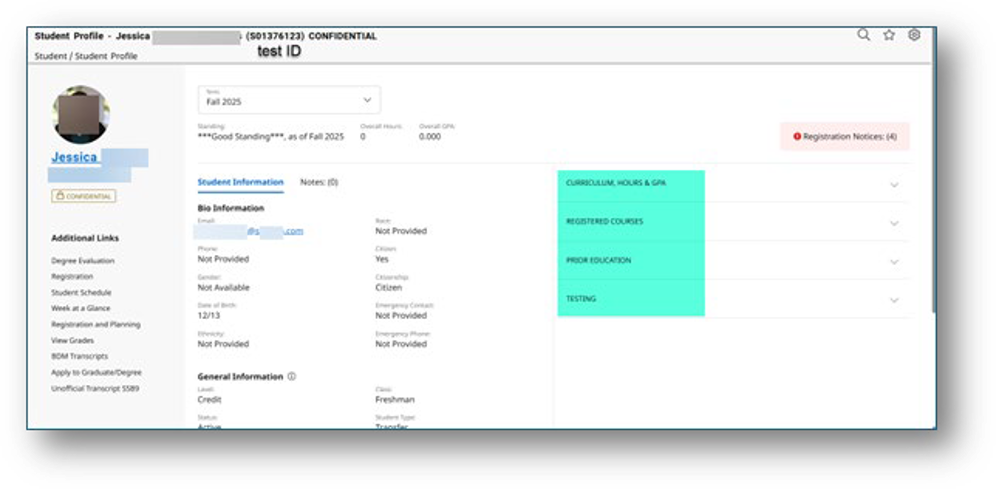Click the student profile photo
999x492 pixels.
tap(81, 115)
